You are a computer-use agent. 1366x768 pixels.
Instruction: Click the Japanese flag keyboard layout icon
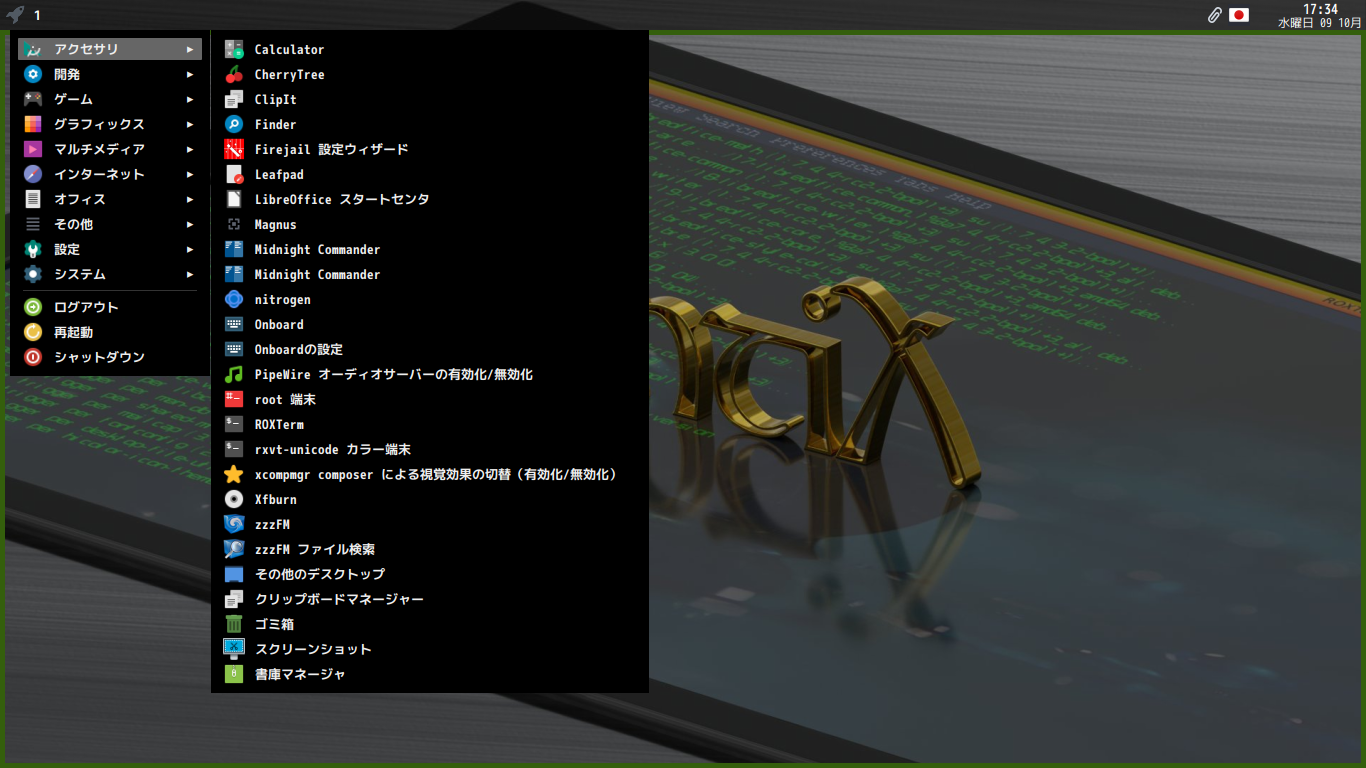pos(1239,15)
